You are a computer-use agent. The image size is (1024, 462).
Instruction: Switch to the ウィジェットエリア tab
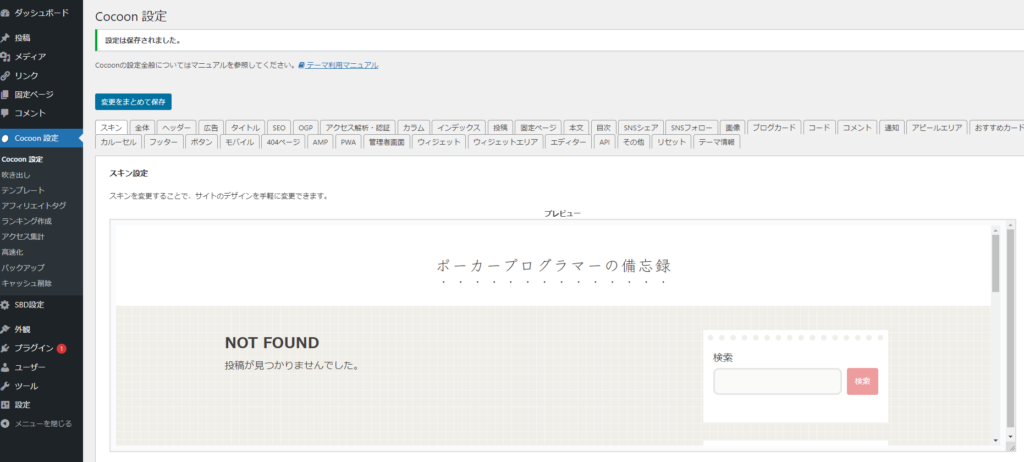pyautogui.click(x=505, y=142)
